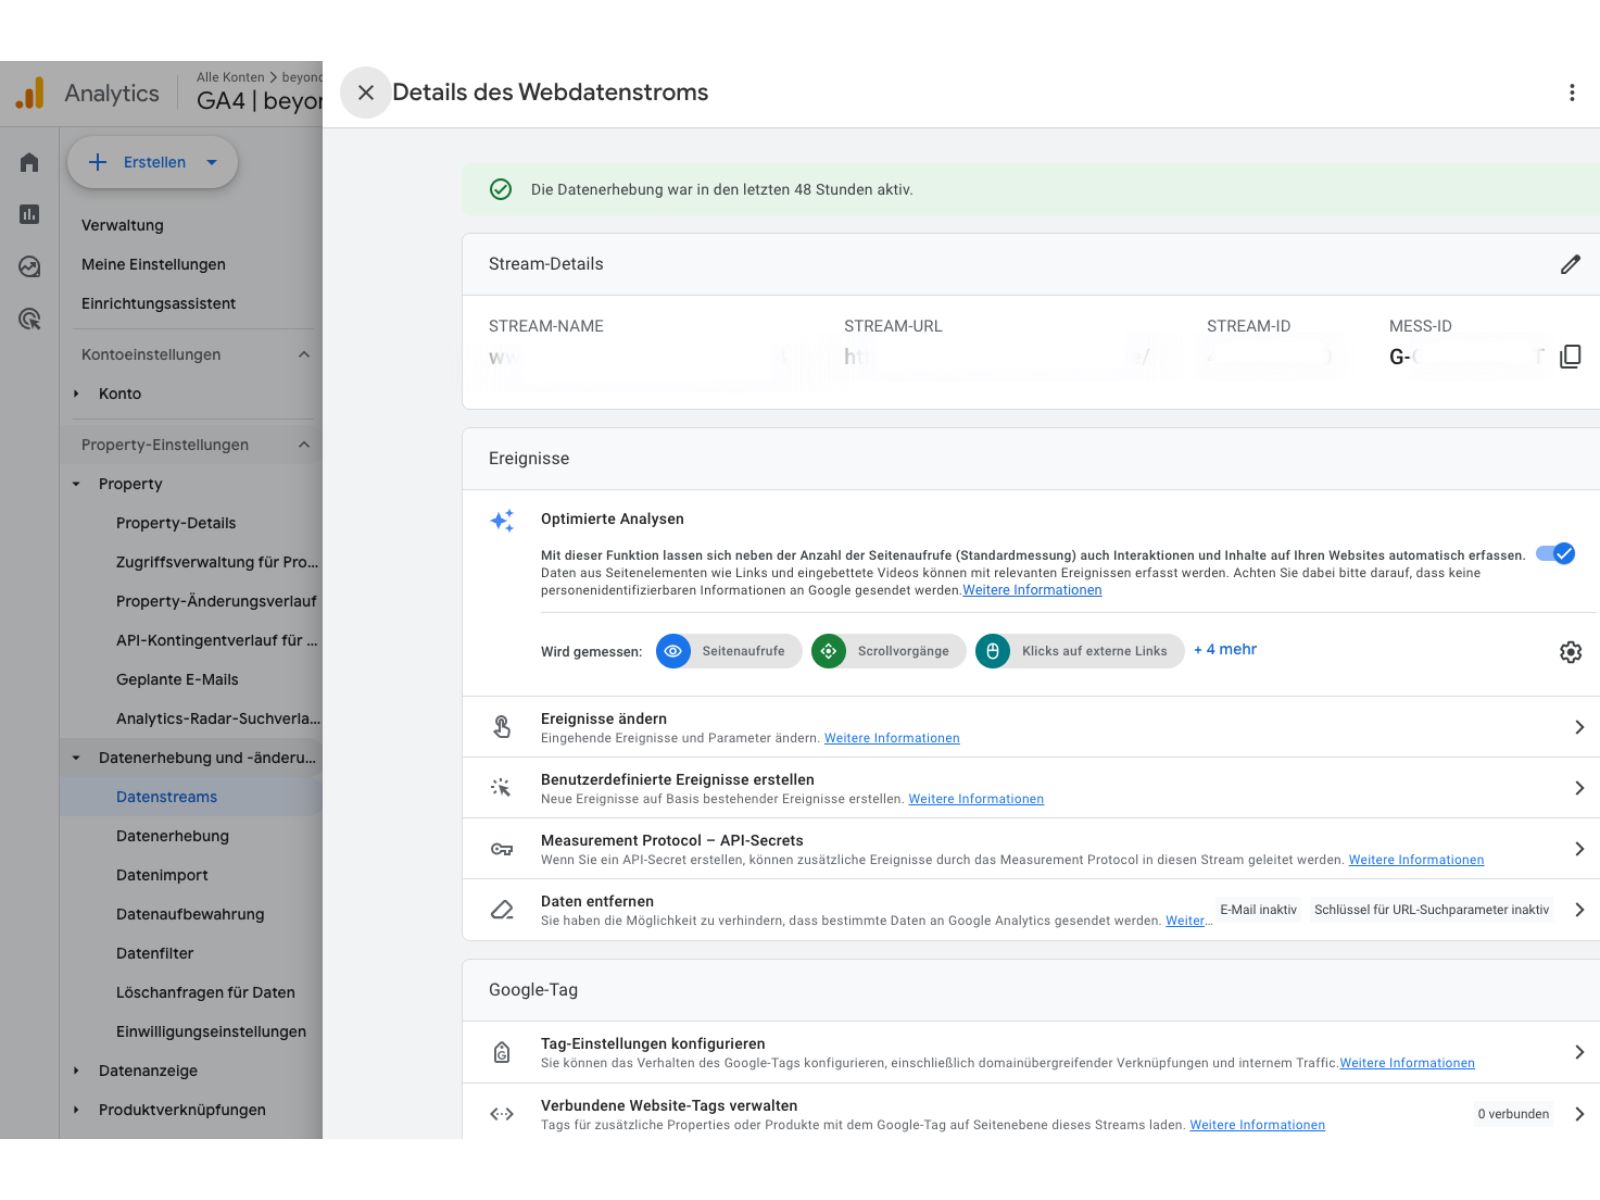Open Weitere Informationen link for Measurement Protocol
Image resolution: width=1600 pixels, height=1200 pixels.
pyautogui.click(x=1416, y=860)
